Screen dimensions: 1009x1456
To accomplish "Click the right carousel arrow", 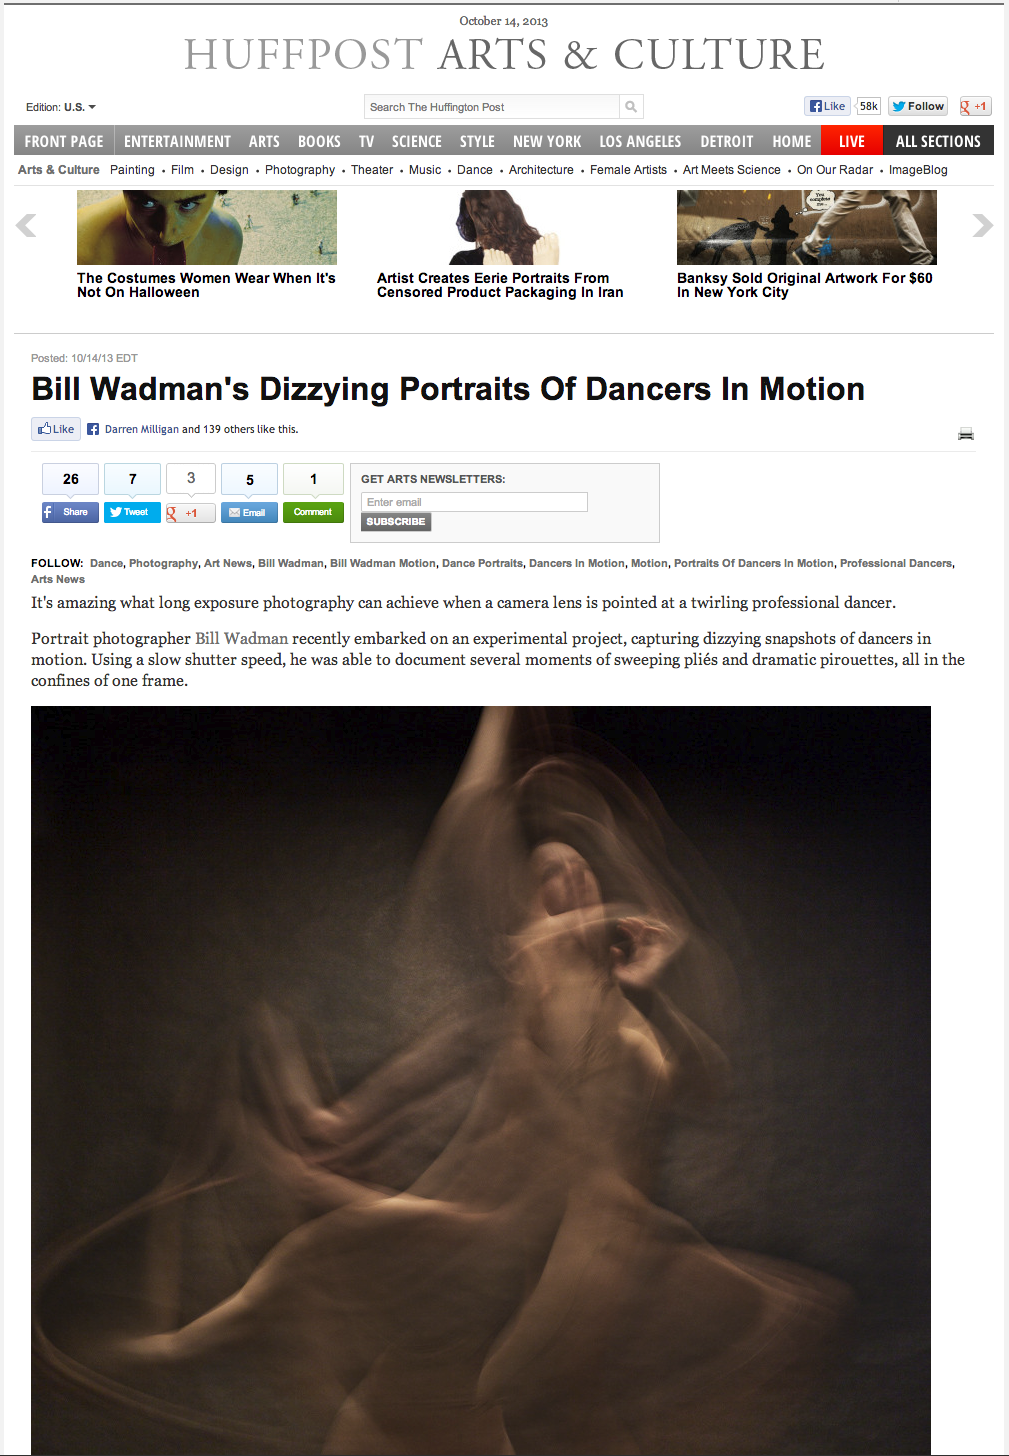I will [x=982, y=225].
